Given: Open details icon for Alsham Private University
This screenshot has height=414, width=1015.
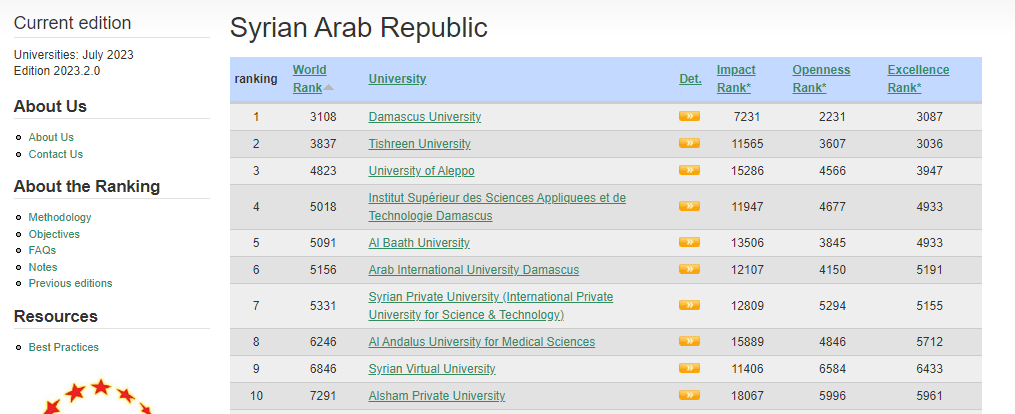Looking at the screenshot, I should pos(689,395).
